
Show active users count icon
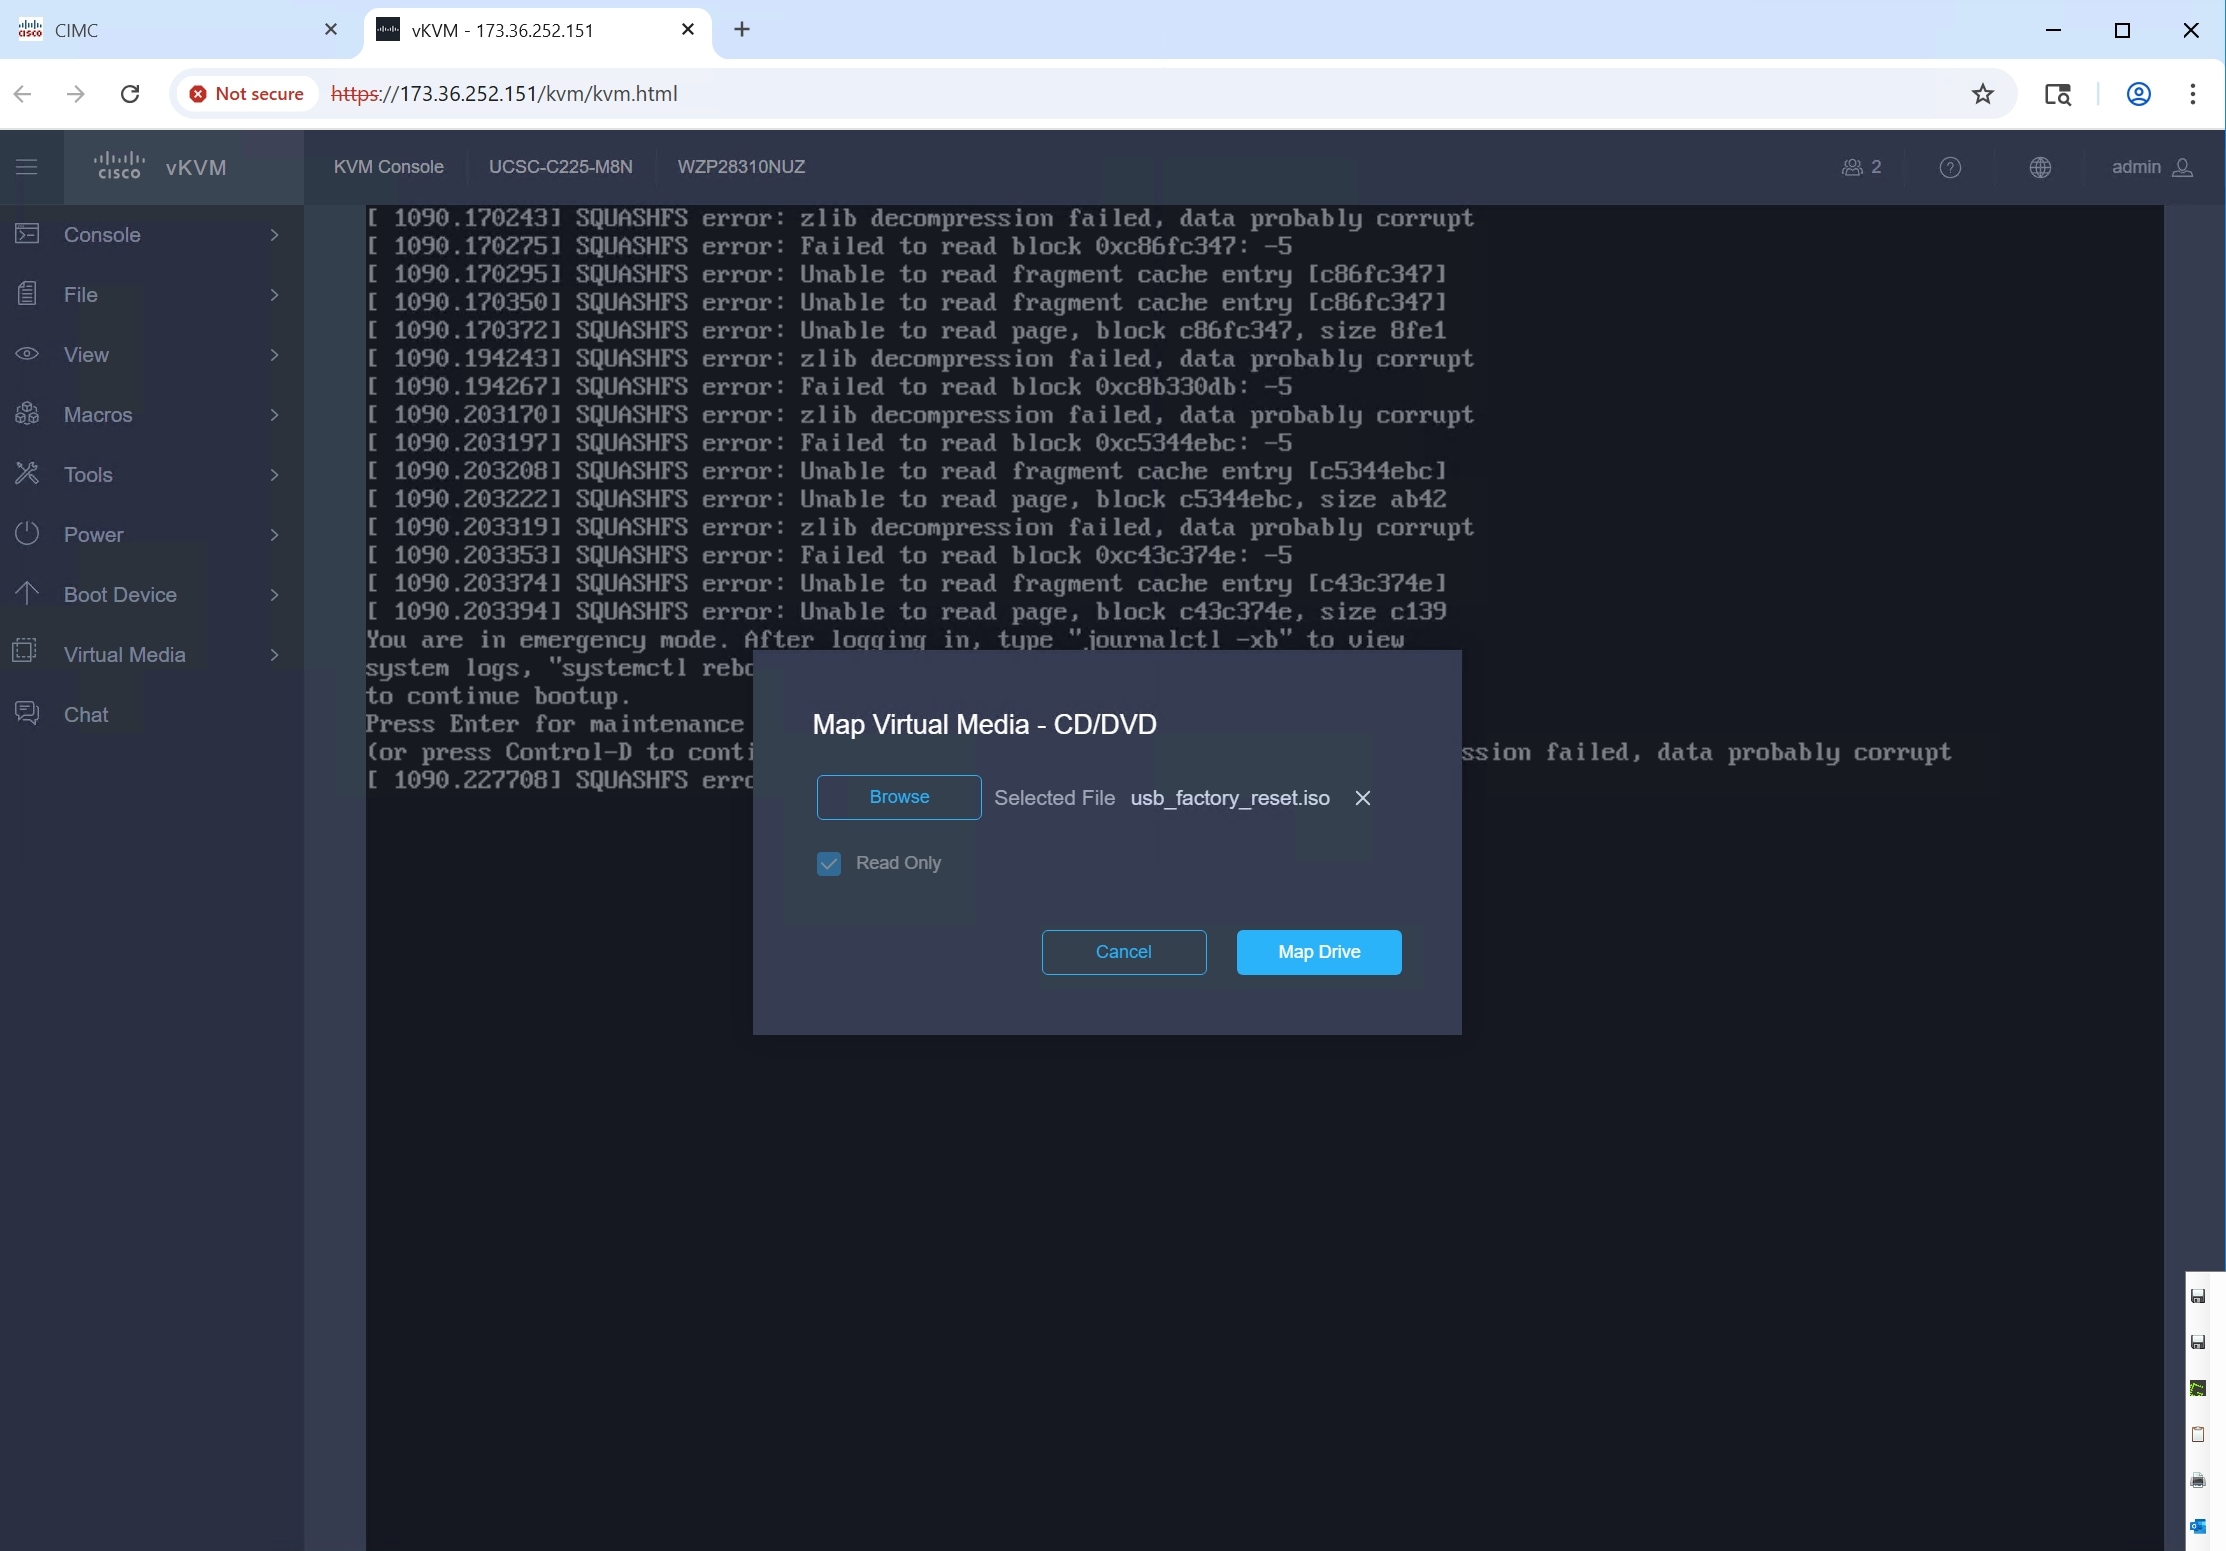click(x=1861, y=167)
